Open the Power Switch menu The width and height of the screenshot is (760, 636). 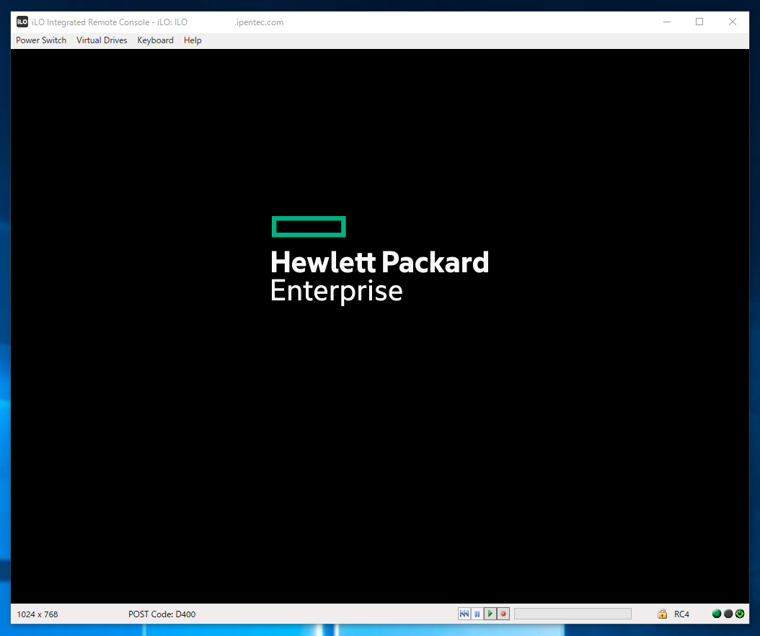41,40
